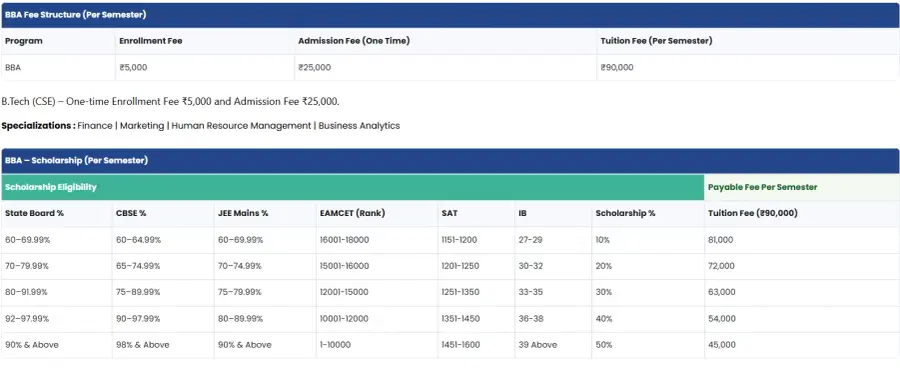The height and width of the screenshot is (368, 900).
Task: Click the B.Tech (CSE) enrollment fee note
Action: click(x=170, y=102)
